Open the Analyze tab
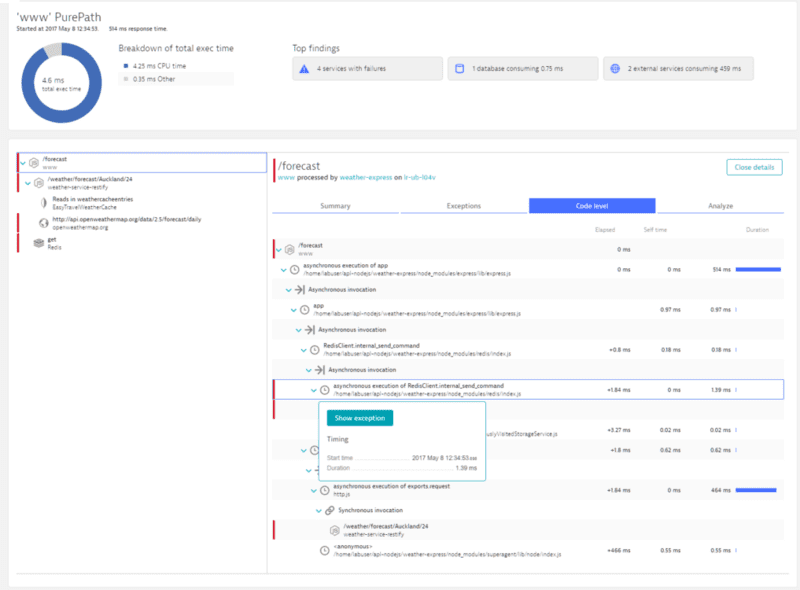Image resolution: width=800 pixels, height=590 pixels. pyautogui.click(x=720, y=206)
